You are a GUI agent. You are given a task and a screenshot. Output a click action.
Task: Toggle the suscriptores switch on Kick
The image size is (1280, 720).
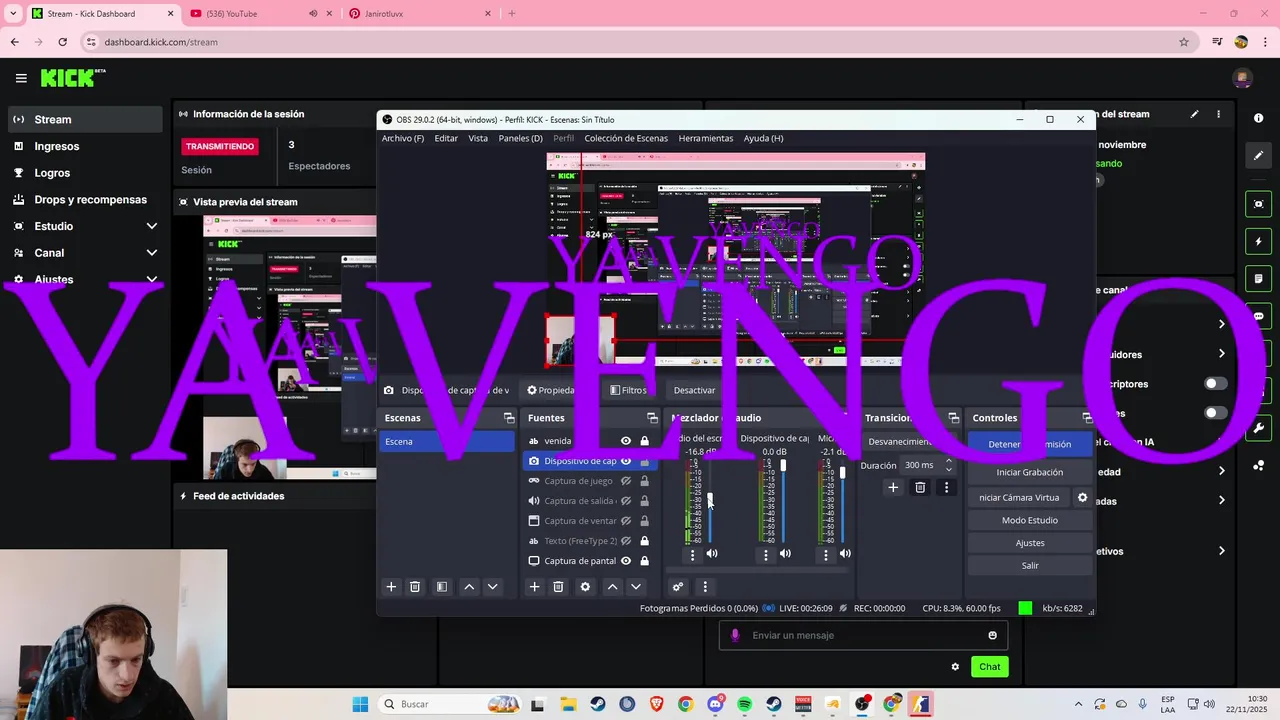point(1216,384)
